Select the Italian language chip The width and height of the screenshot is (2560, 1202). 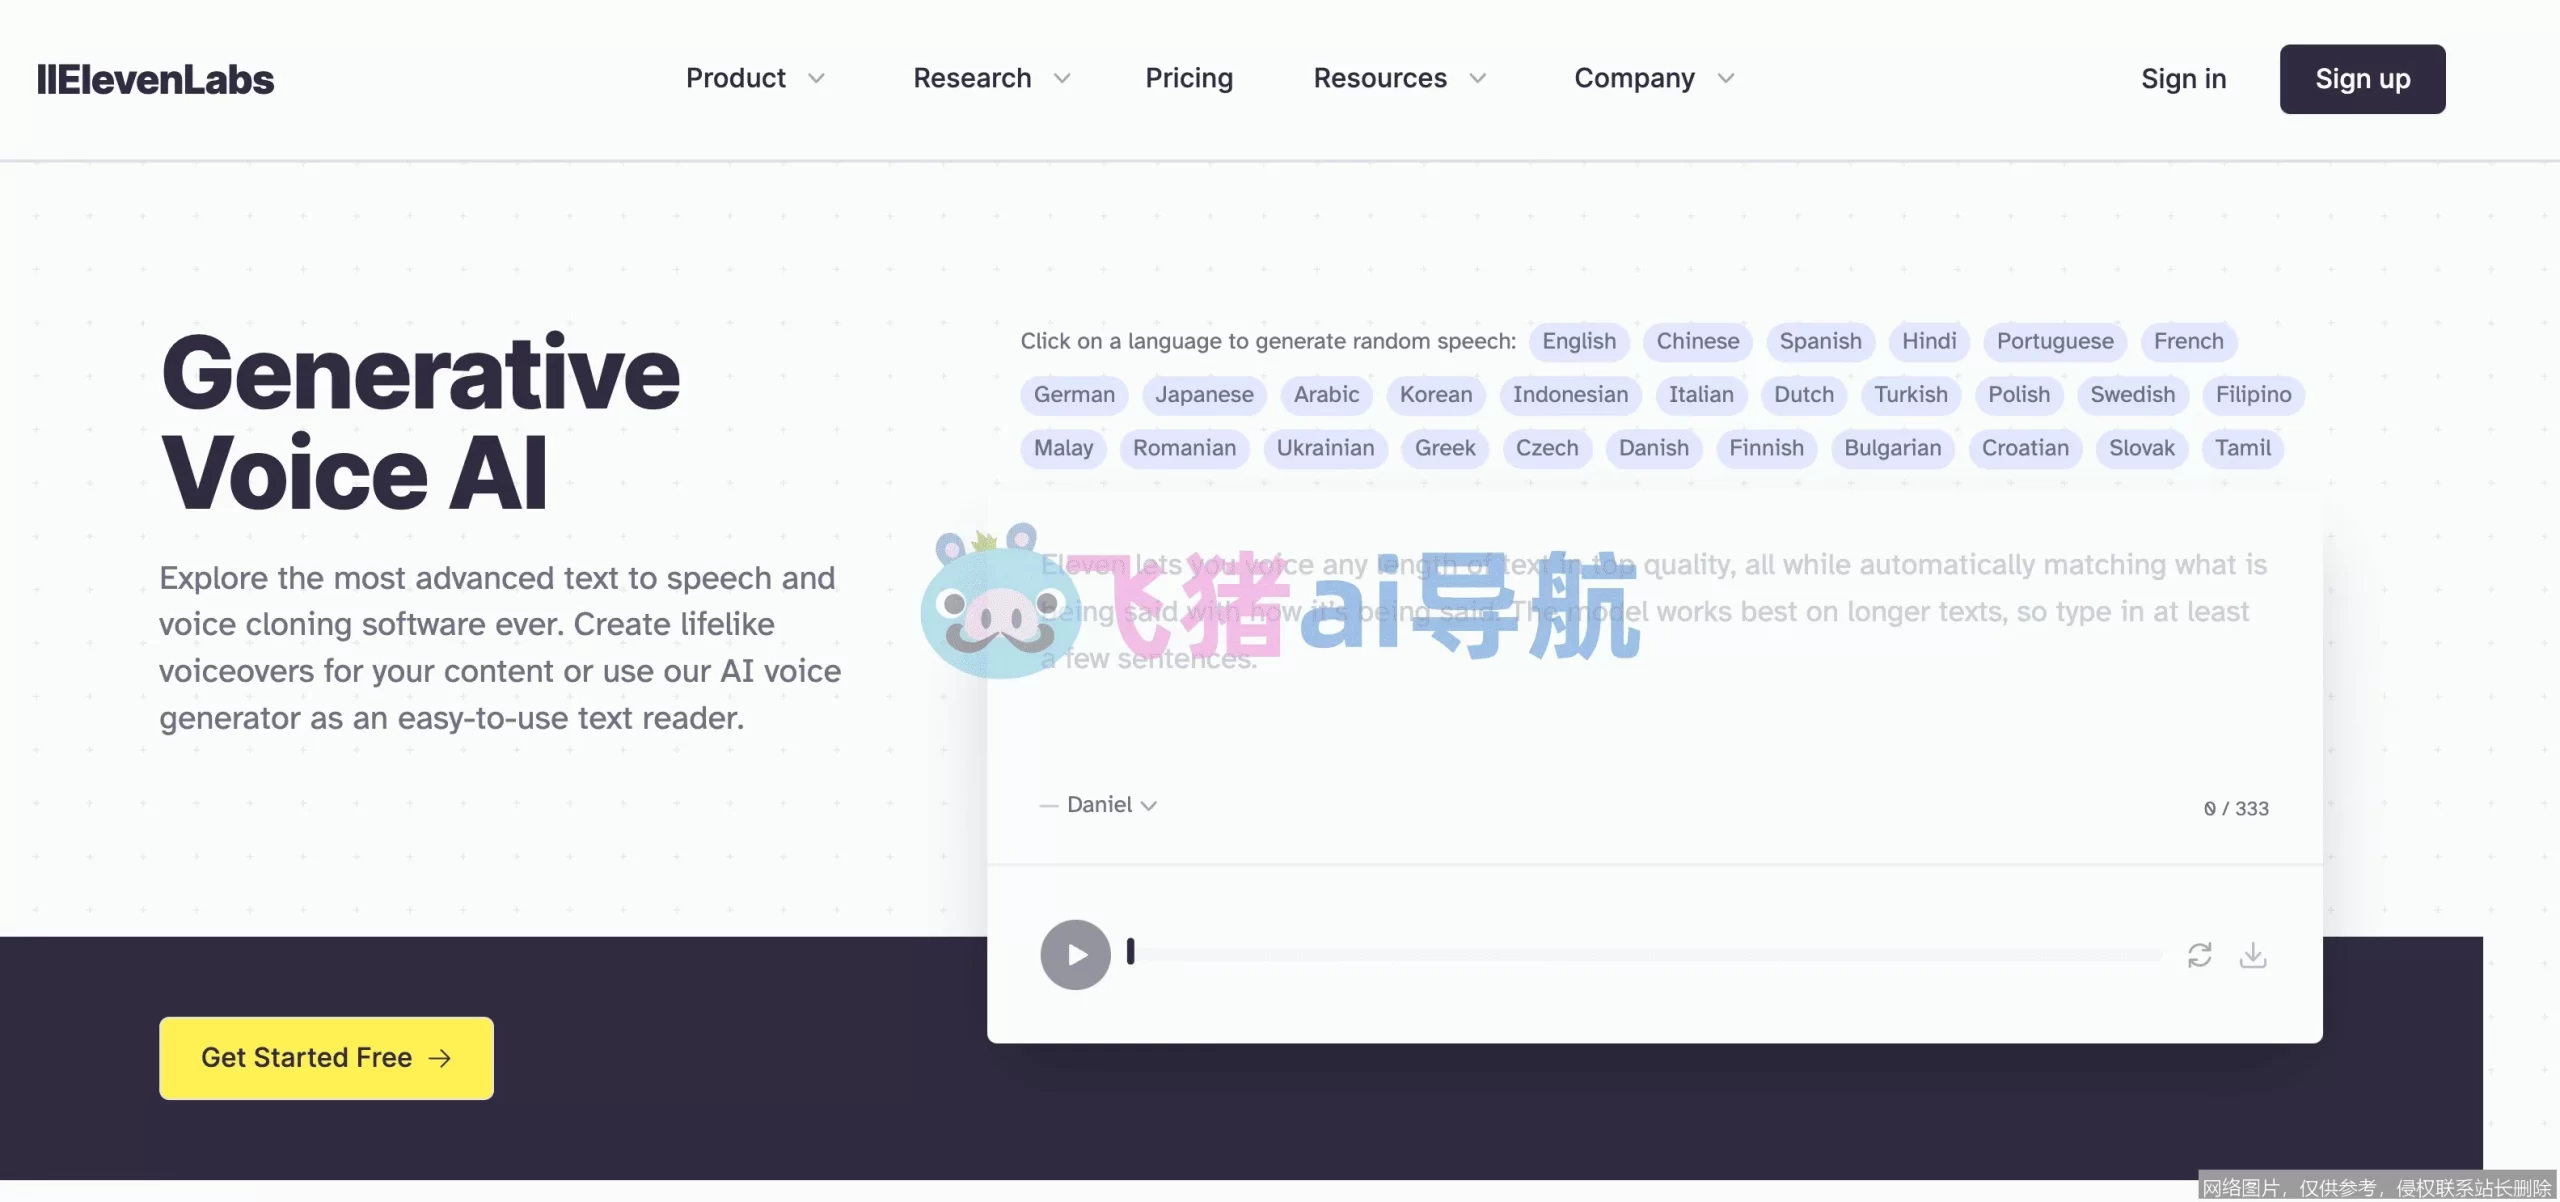pyautogui.click(x=1701, y=394)
